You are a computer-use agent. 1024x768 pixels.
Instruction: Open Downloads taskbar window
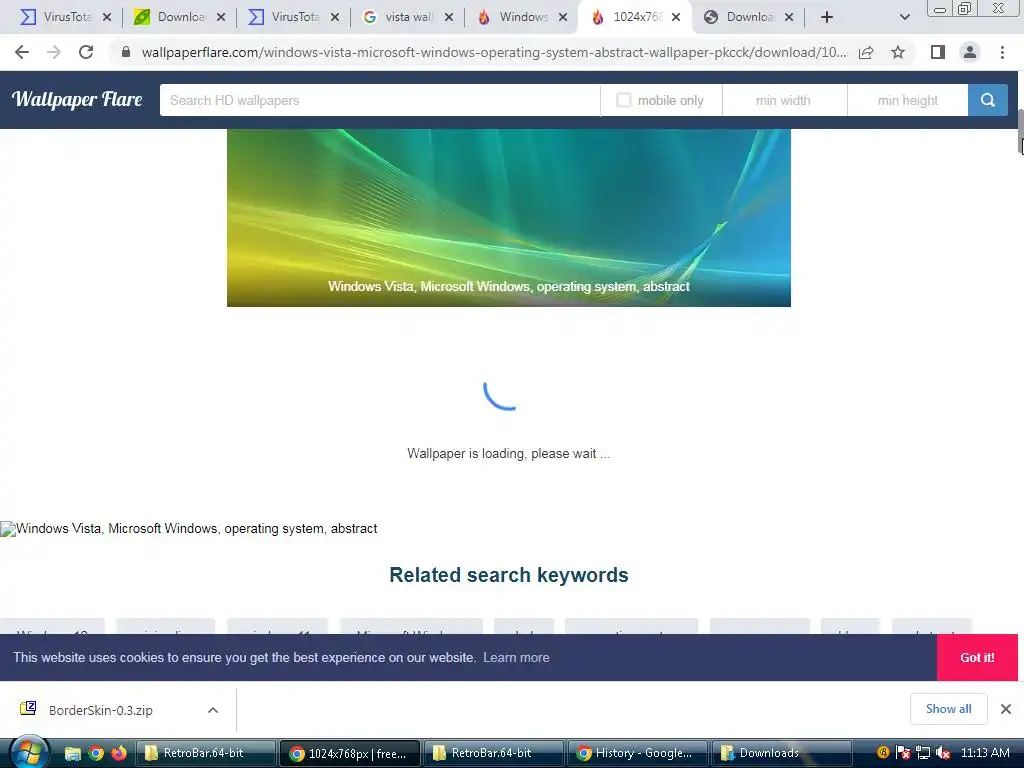pyautogui.click(x=781, y=753)
